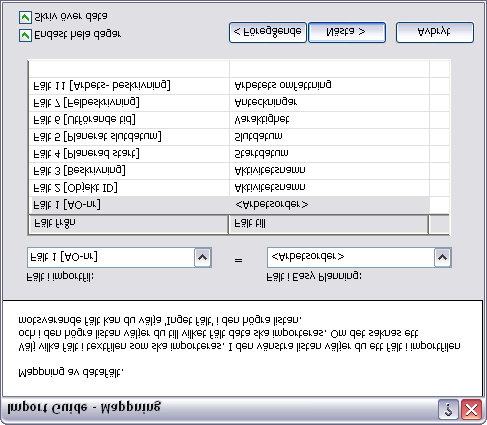Select the Fält 11 [Arbets- beskrivning] row
487x425 pixels.
[x=229, y=86]
